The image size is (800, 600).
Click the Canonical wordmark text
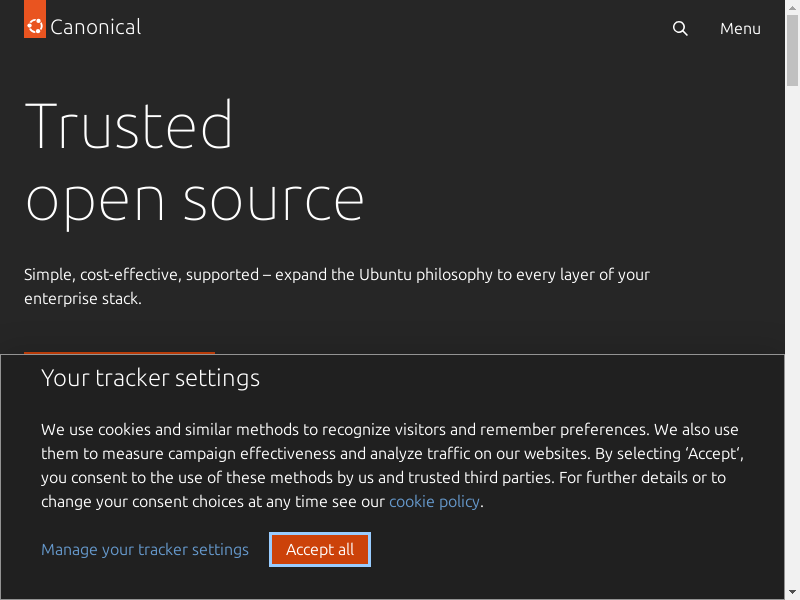point(96,28)
